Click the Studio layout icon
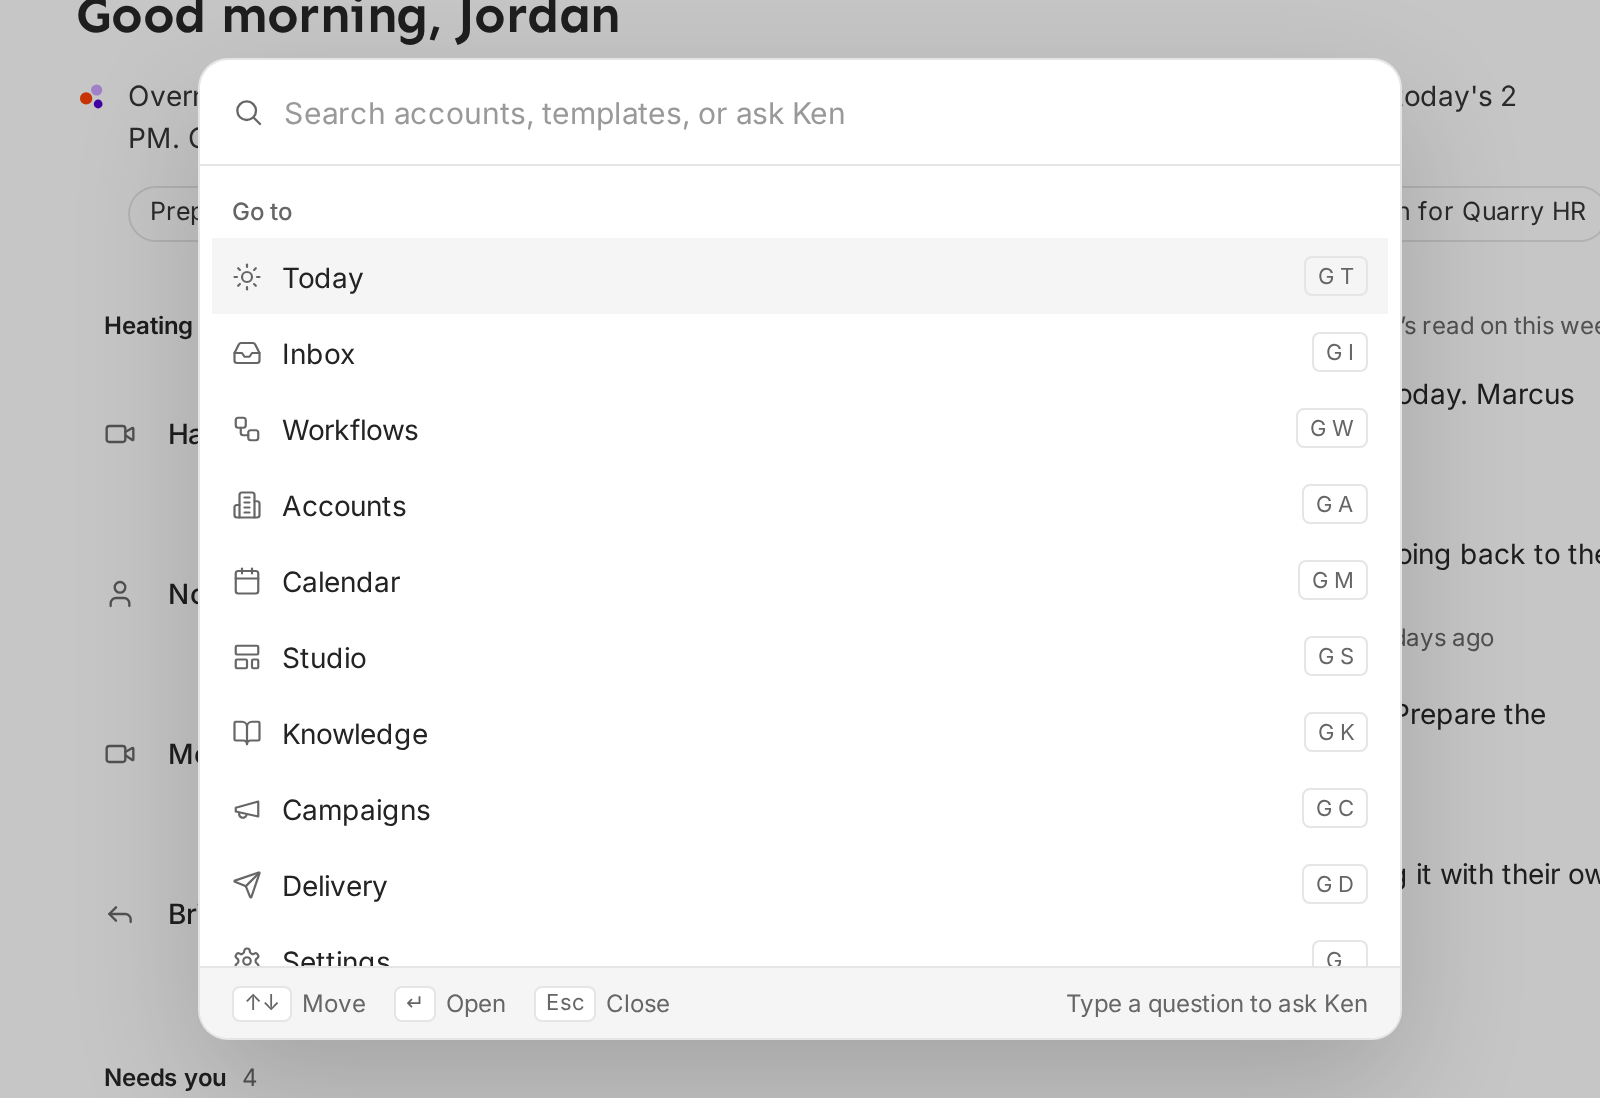 247,657
